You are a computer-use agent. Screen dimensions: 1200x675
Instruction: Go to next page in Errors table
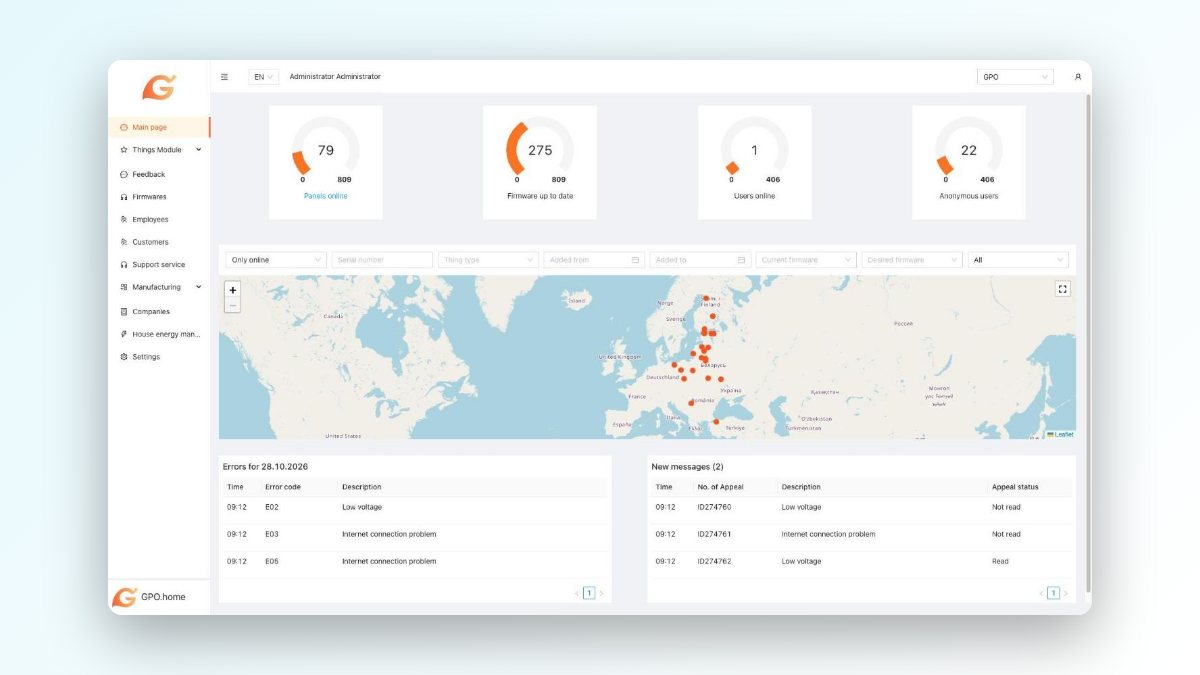click(601, 593)
